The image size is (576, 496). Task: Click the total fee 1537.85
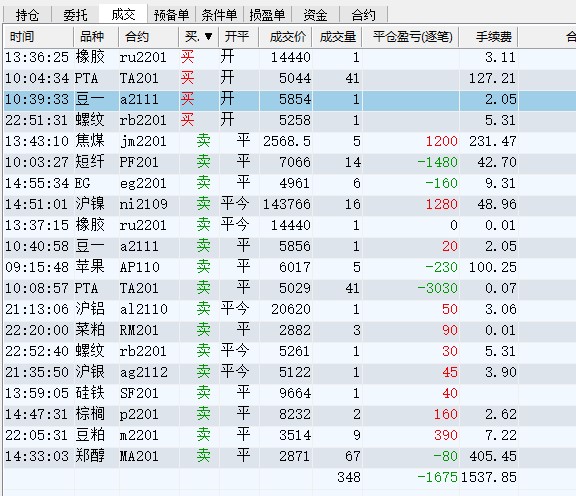tap(489, 477)
